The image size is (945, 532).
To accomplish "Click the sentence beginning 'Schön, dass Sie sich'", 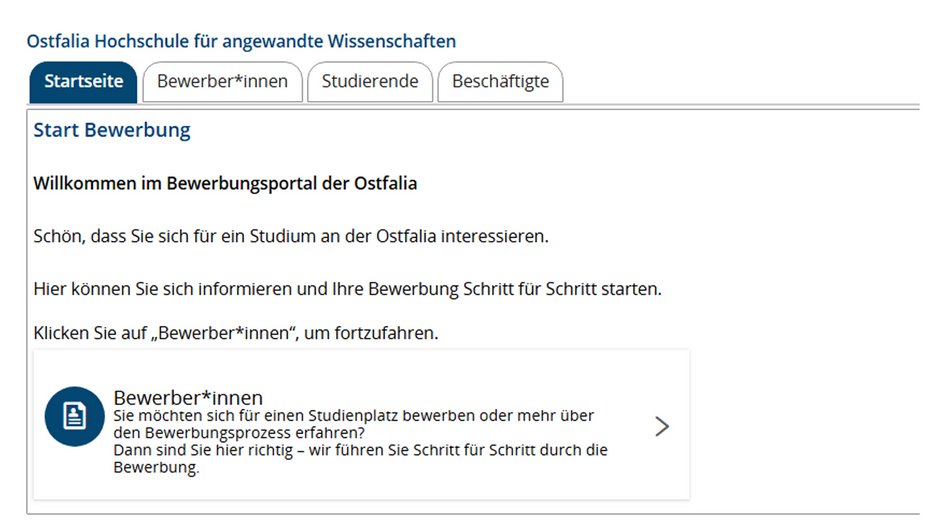I will (291, 236).
